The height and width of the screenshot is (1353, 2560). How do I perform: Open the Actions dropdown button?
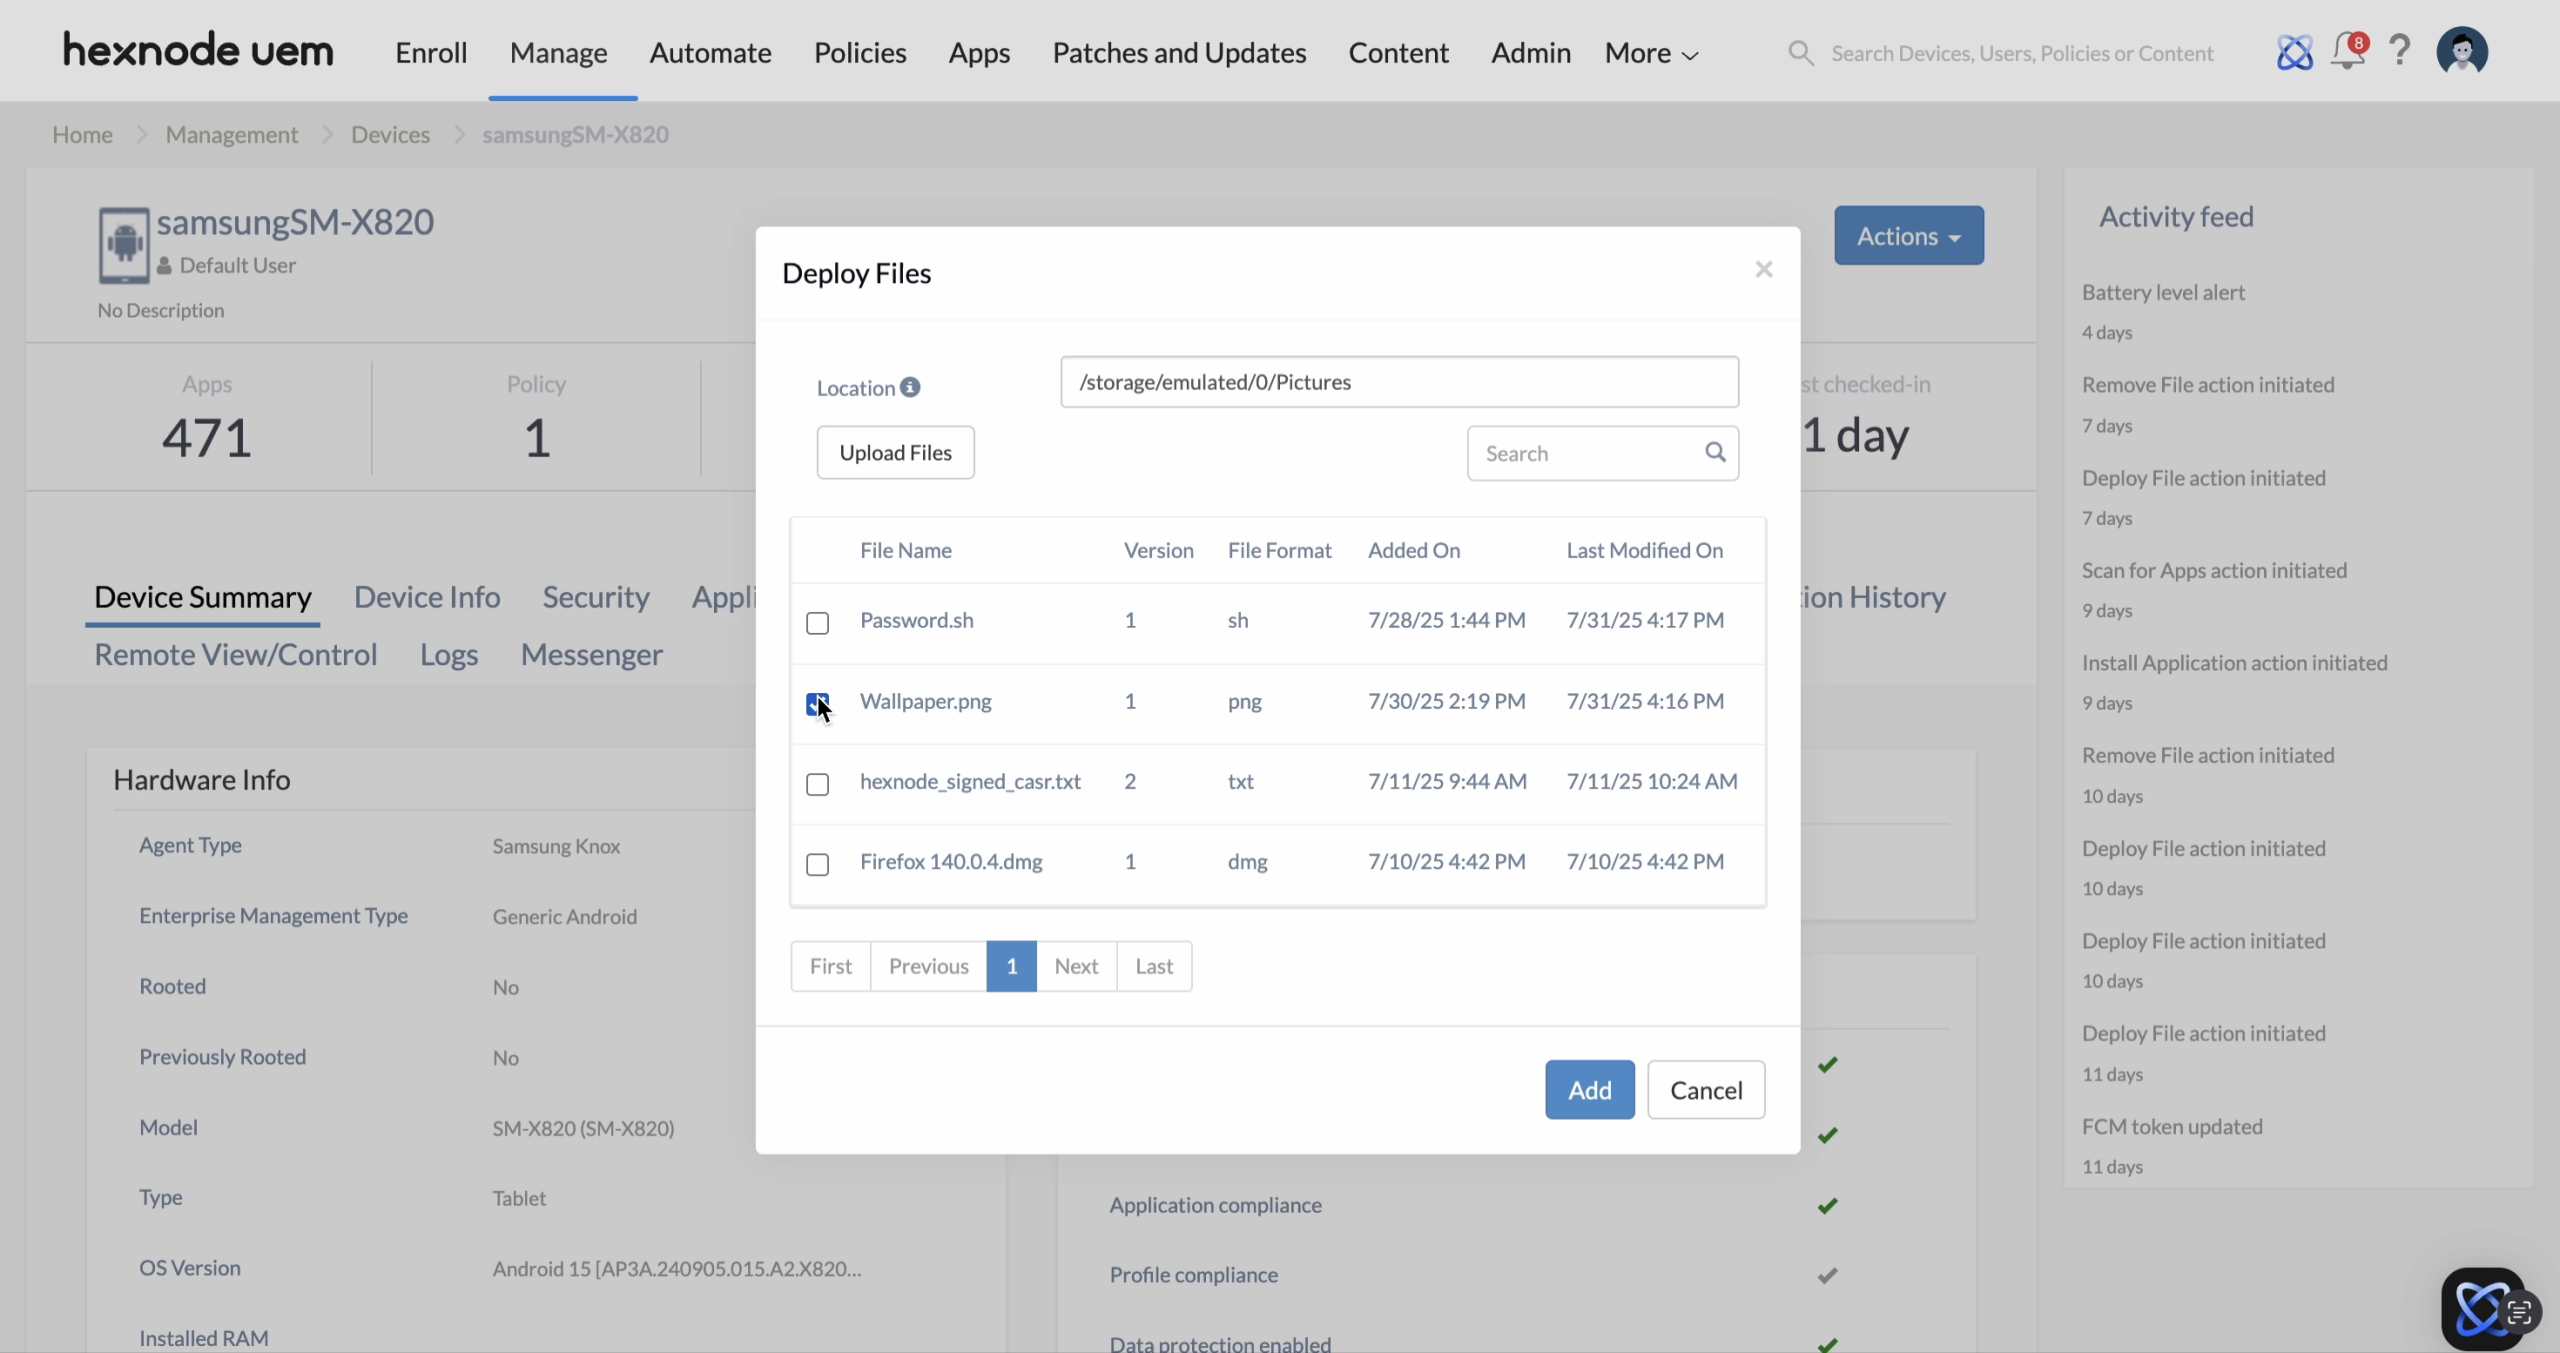click(1909, 236)
